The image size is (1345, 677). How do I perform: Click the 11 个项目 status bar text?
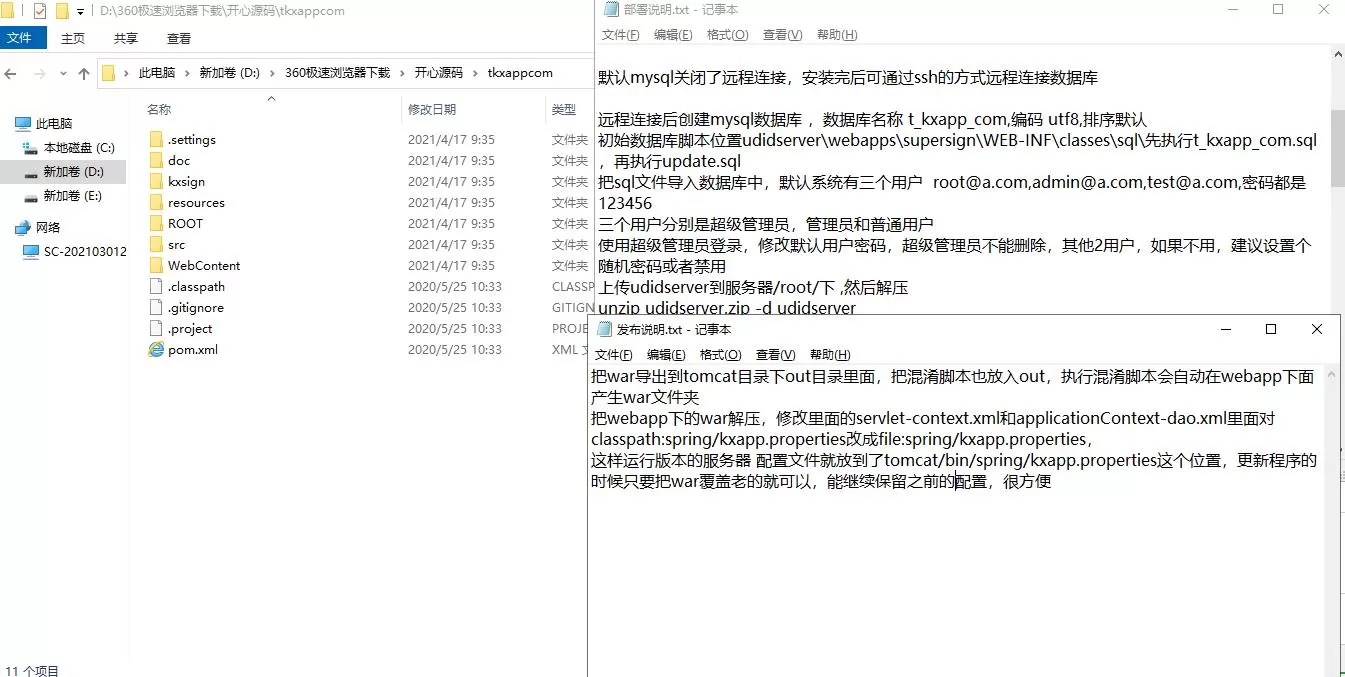pyautogui.click(x=32, y=670)
